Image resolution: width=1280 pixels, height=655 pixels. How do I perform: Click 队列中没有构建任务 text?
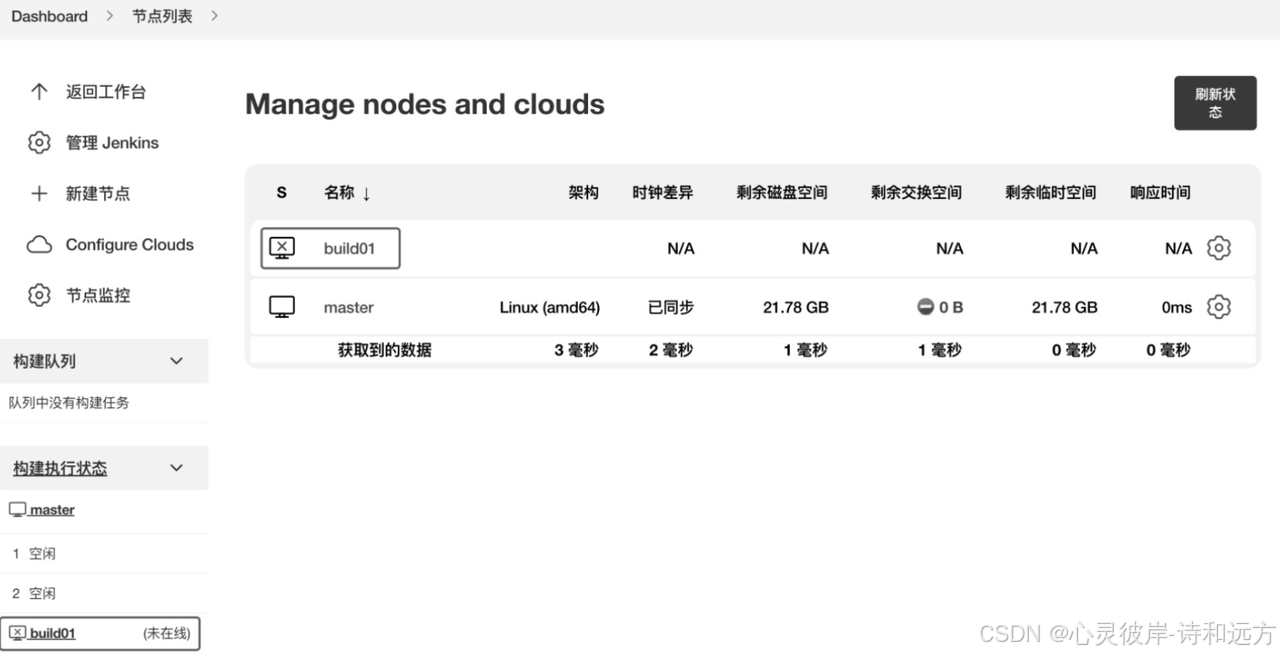click(69, 403)
